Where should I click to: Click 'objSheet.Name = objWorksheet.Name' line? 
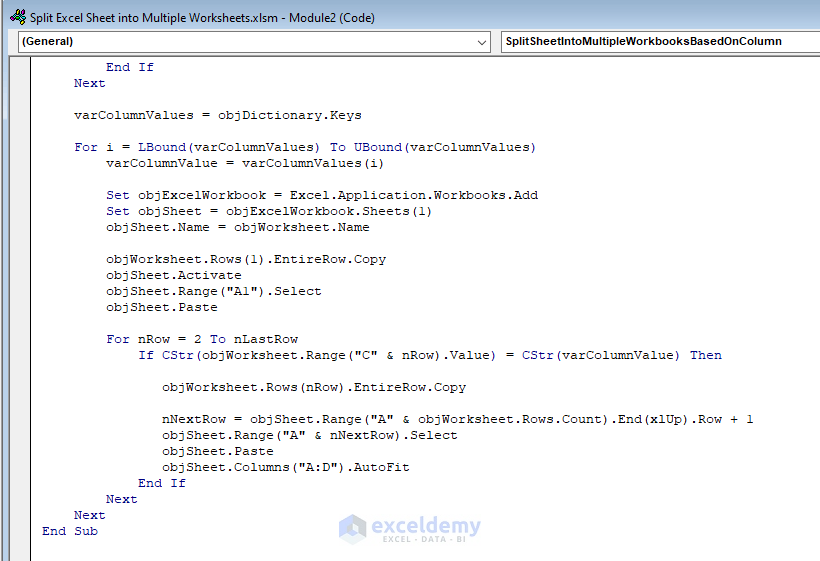click(237, 227)
